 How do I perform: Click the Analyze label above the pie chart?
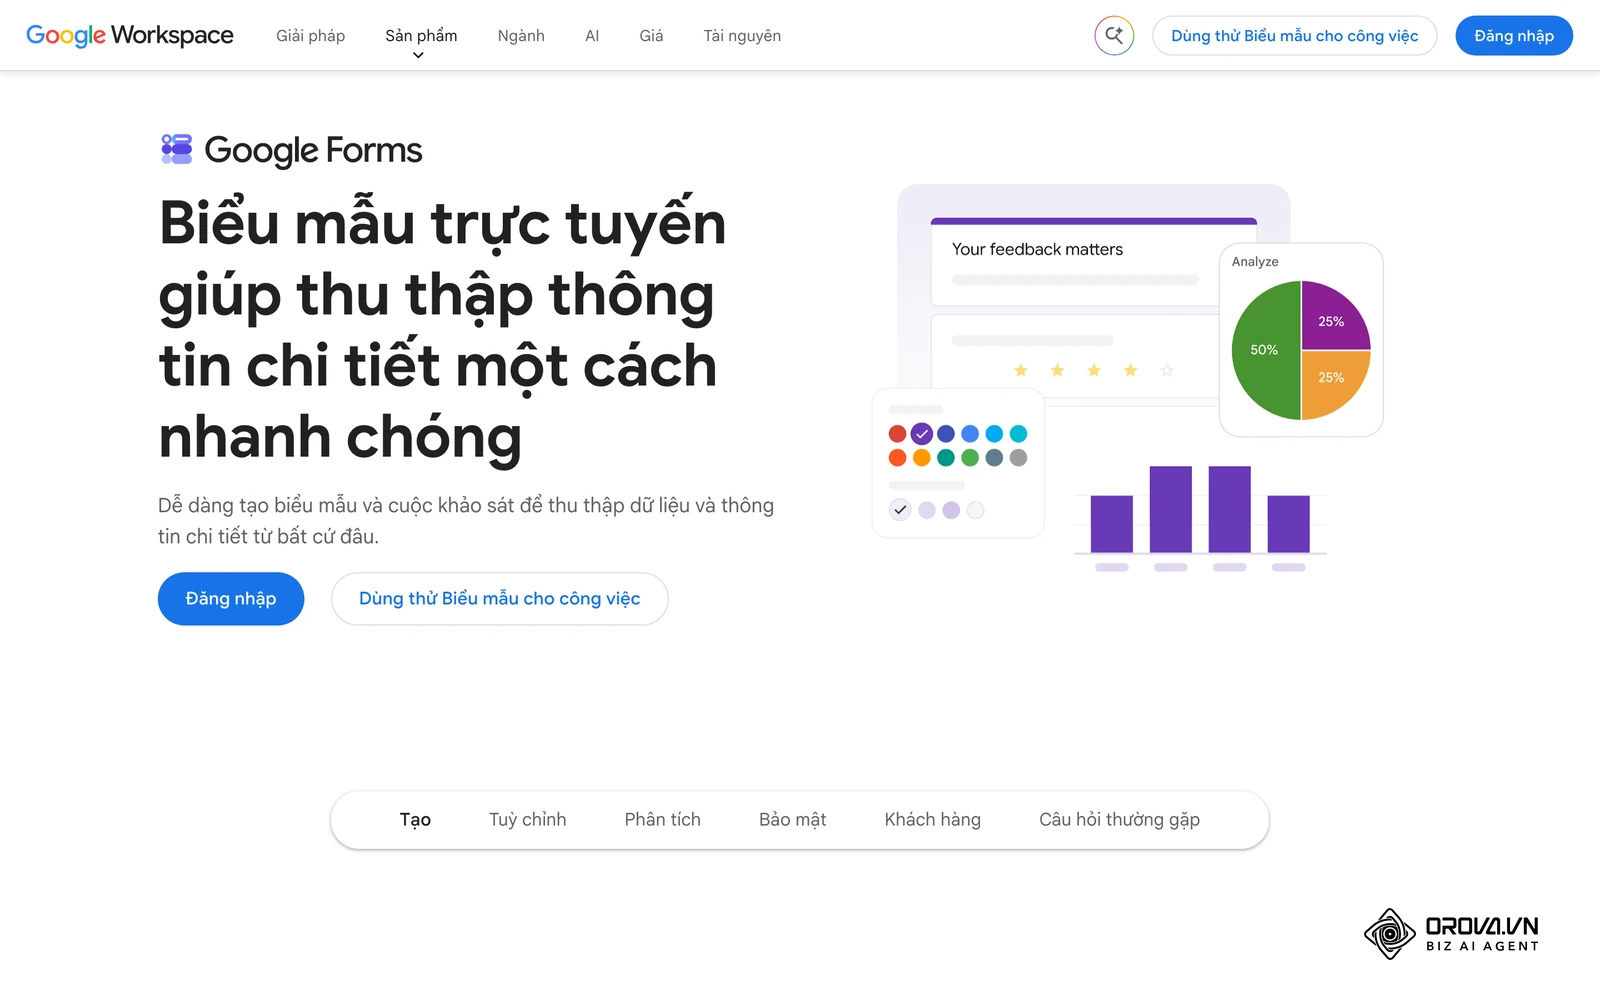1255,262
